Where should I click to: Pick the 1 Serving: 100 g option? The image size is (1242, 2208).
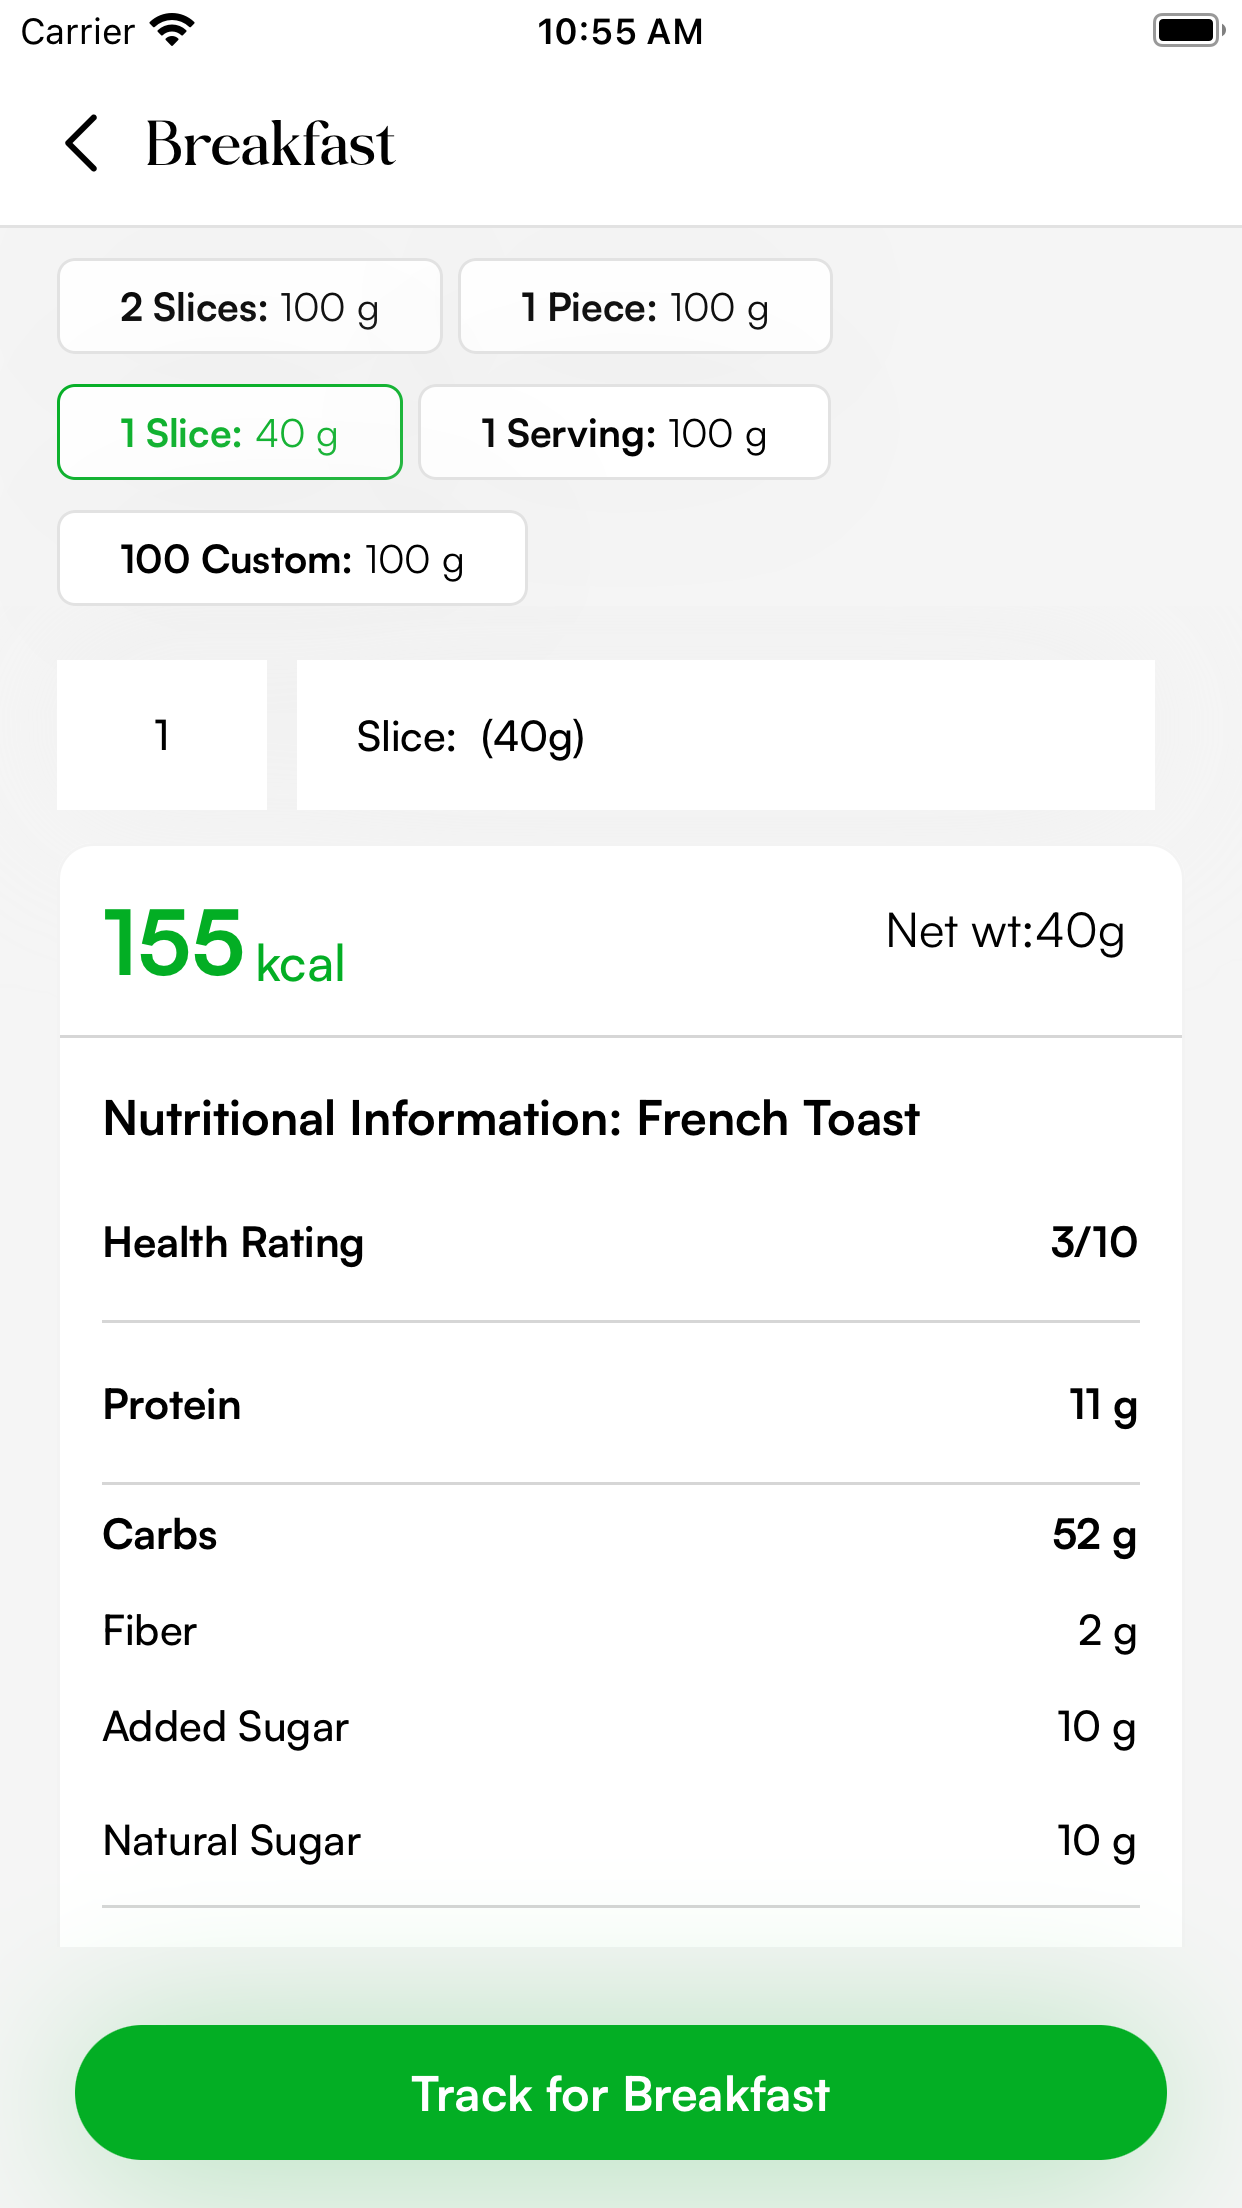624,432
